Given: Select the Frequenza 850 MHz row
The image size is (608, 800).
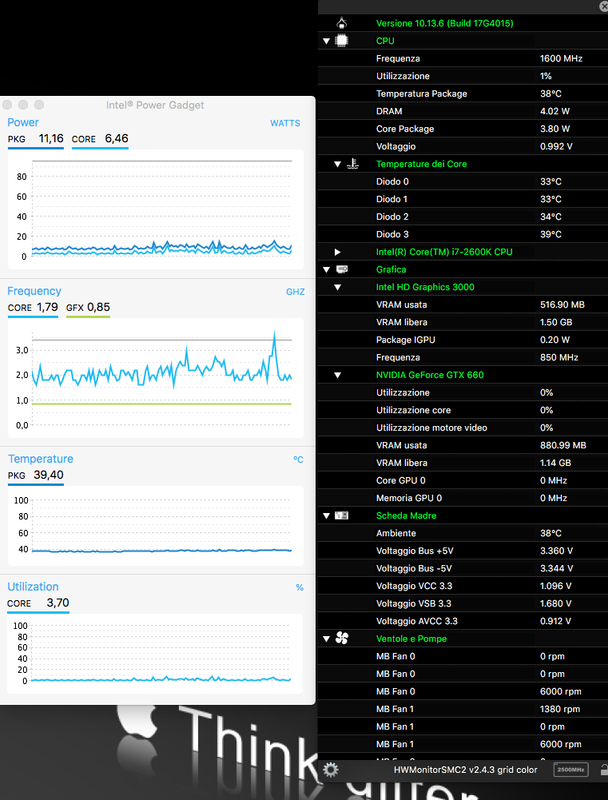Looking at the screenshot, I should tap(463, 357).
